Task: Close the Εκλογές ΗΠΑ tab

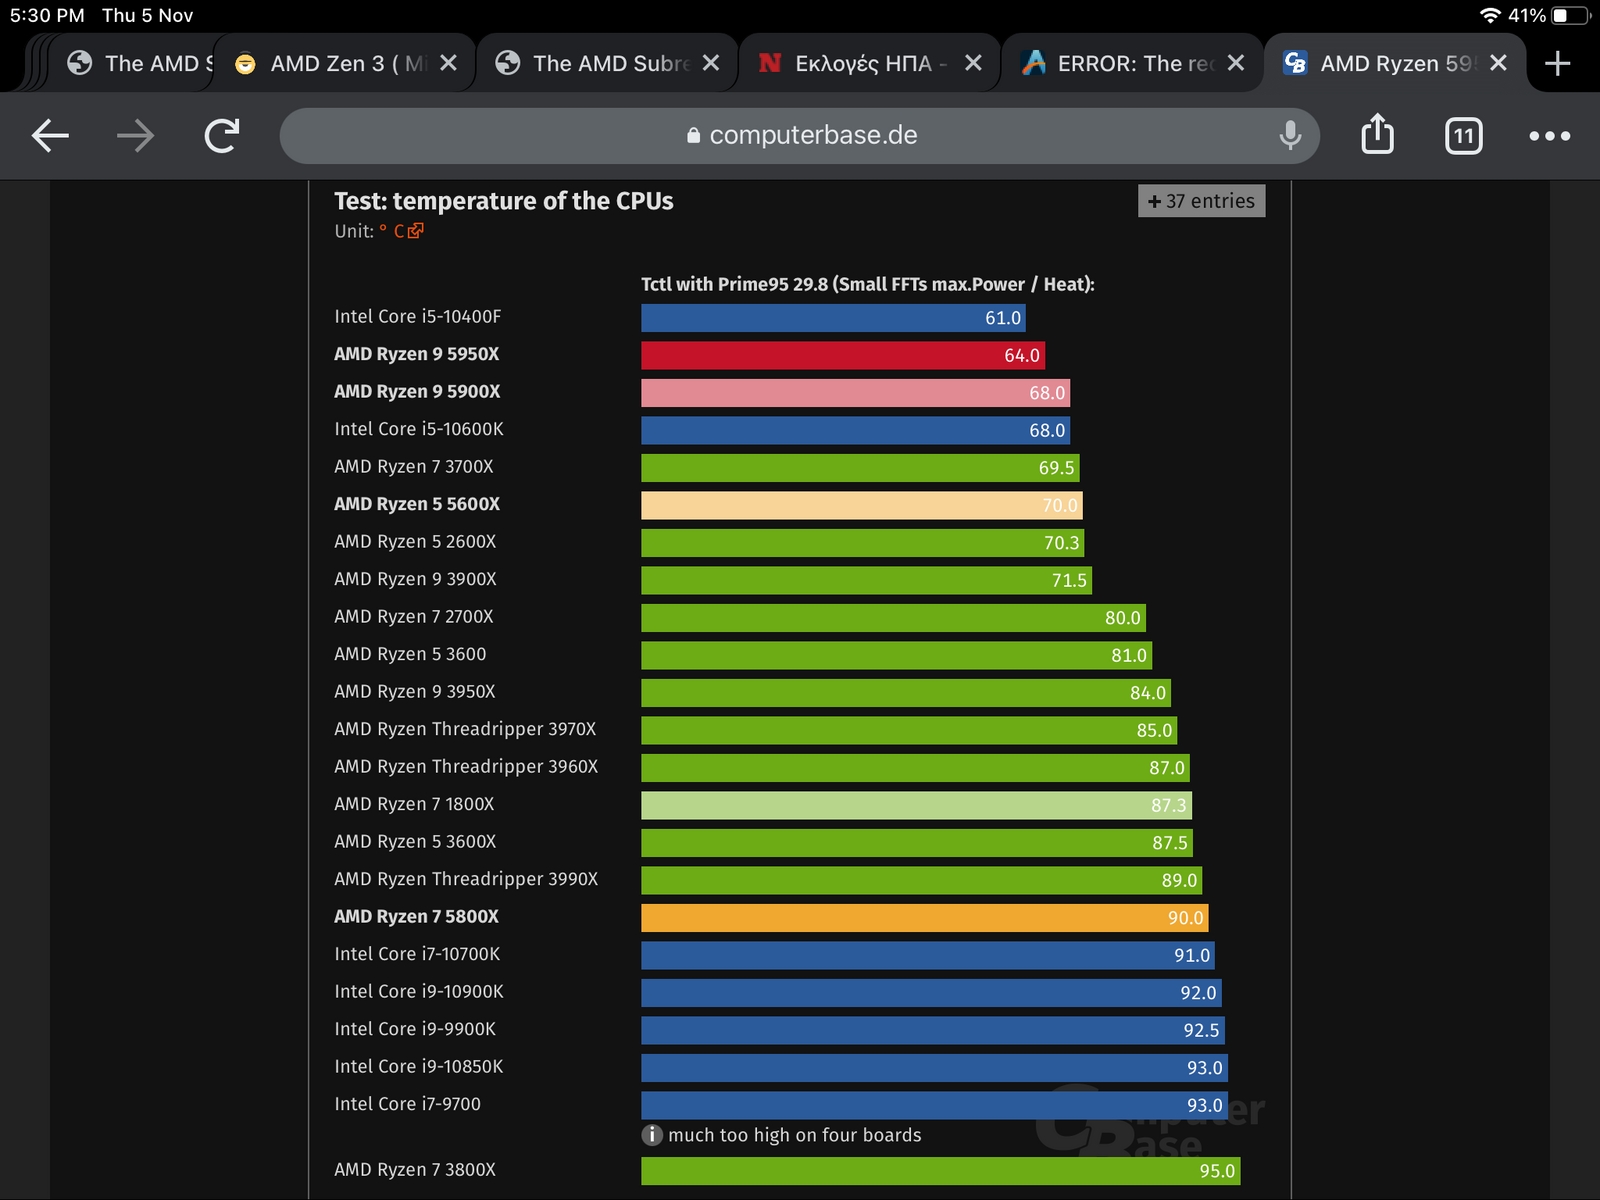Action: click(973, 63)
